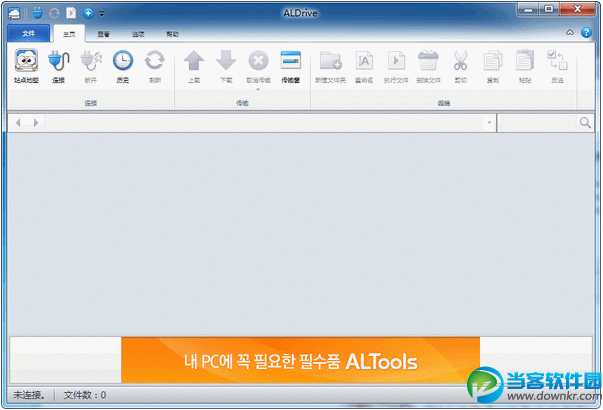This screenshot has height=410, width=603.
Task: Click the Refresh arrows icon
Action: [155, 60]
